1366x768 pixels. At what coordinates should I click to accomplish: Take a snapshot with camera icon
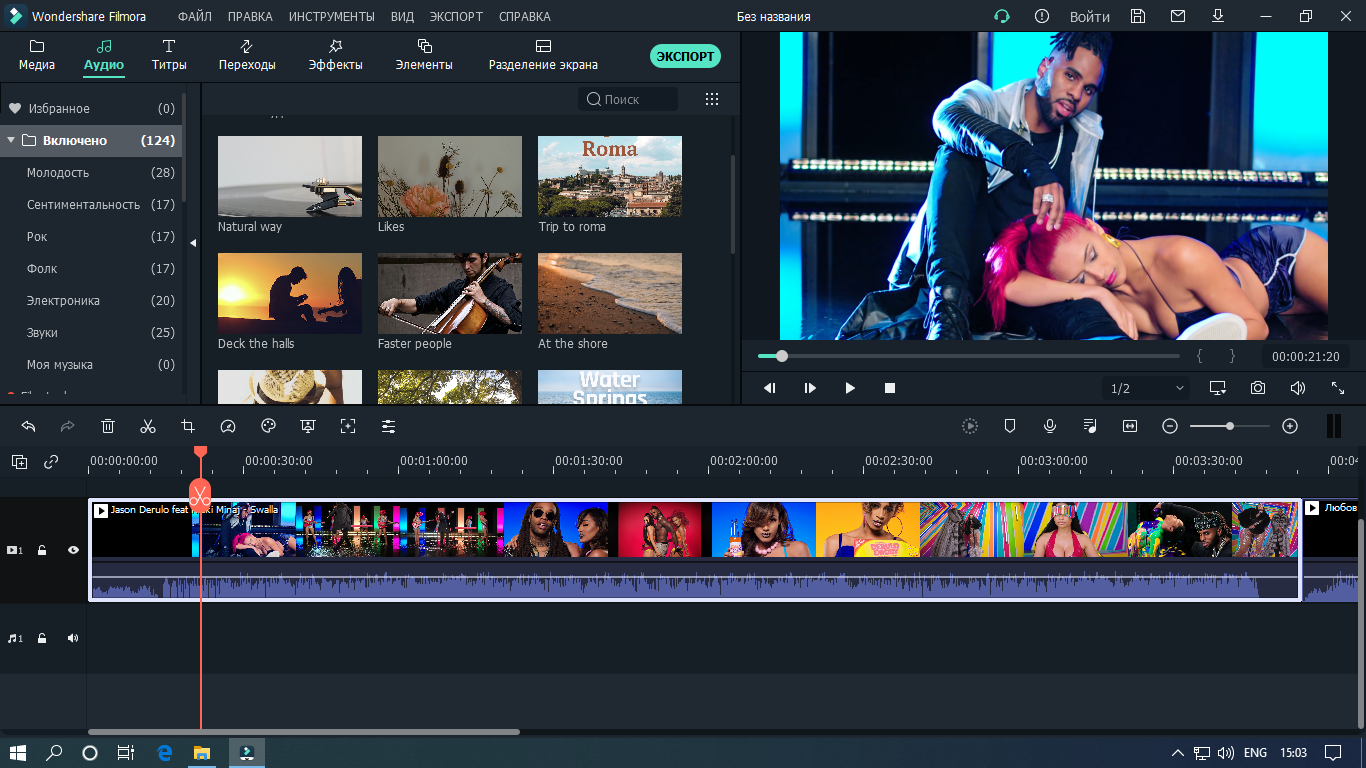pyautogui.click(x=1258, y=388)
